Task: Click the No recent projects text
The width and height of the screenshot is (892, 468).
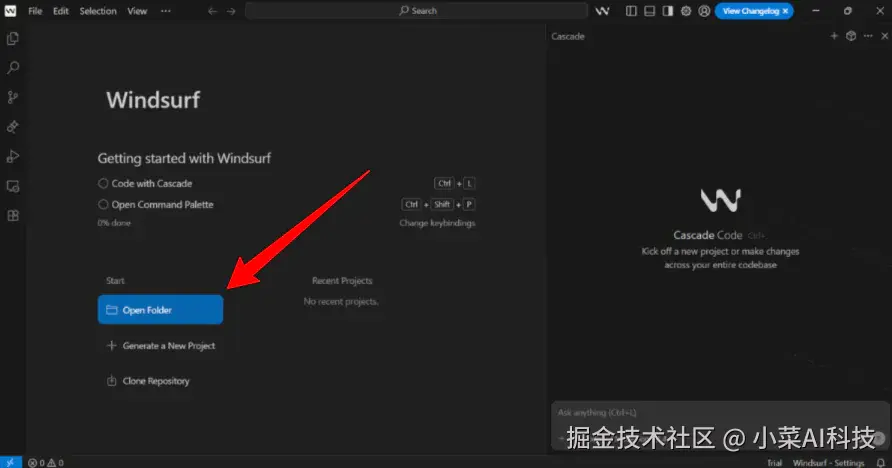Action: 341,301
